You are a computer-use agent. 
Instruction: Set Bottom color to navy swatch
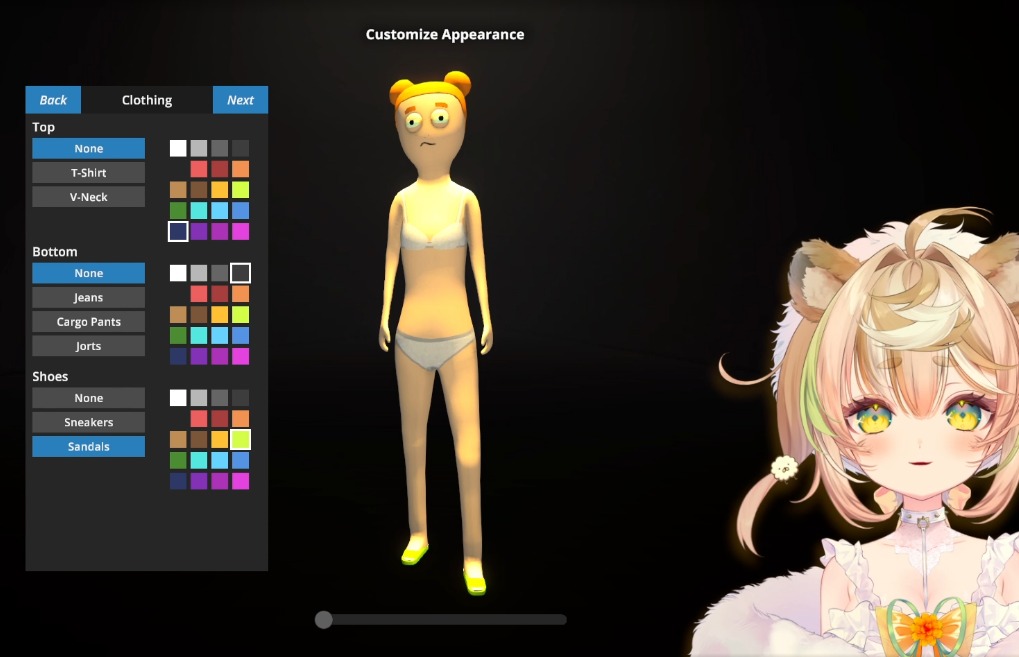[178, 356]
